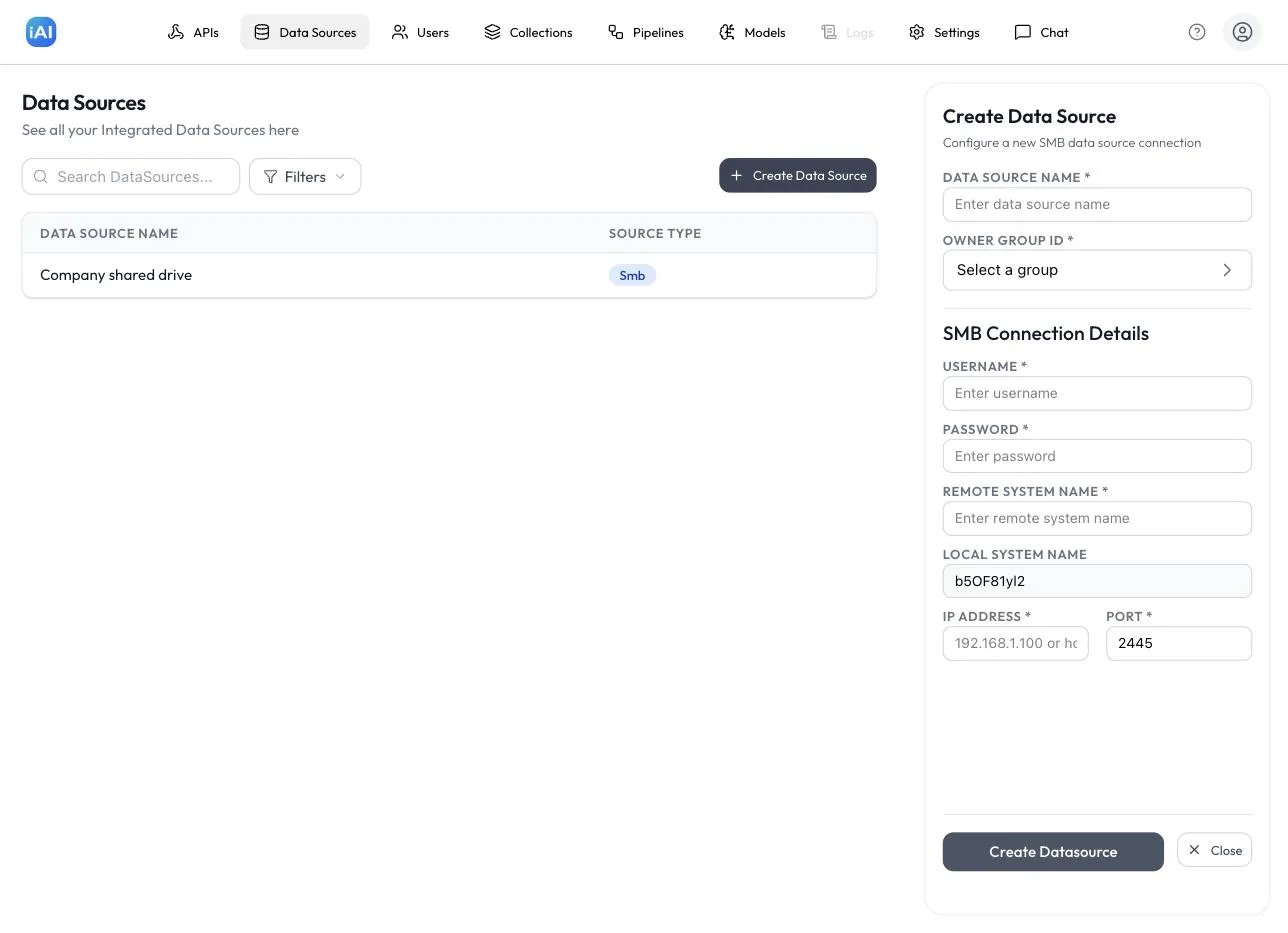Open the Settings tab

[944, 32]
